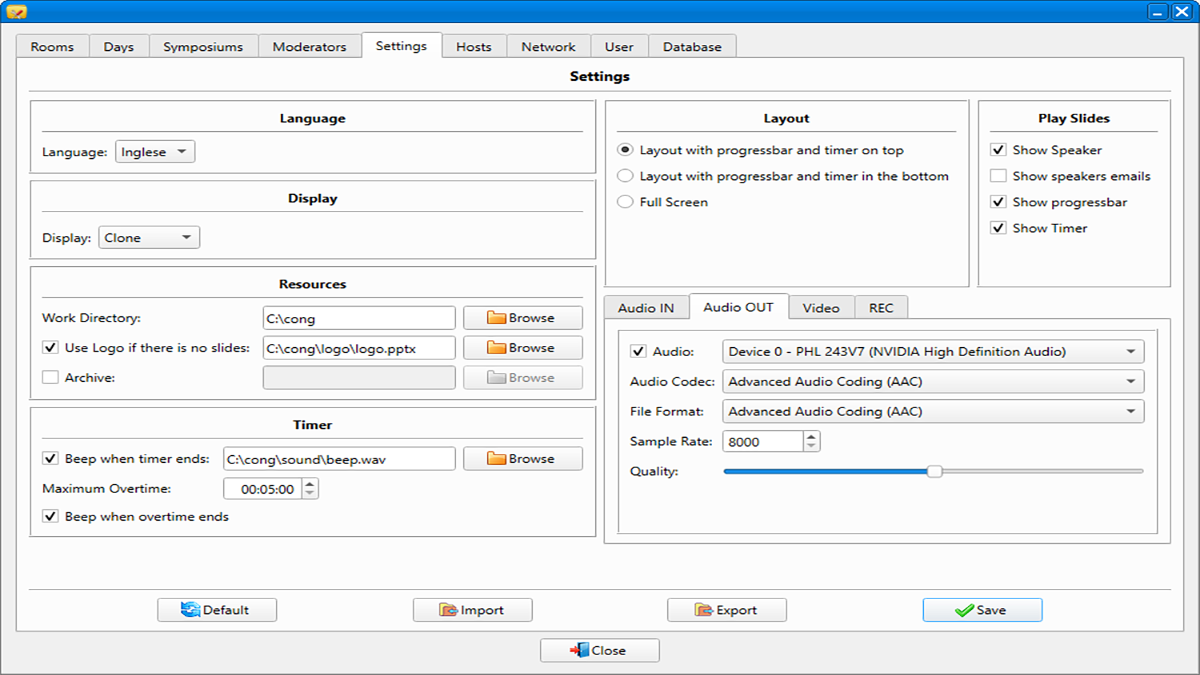Click the app icon in the title bar

tap(16, 12)
